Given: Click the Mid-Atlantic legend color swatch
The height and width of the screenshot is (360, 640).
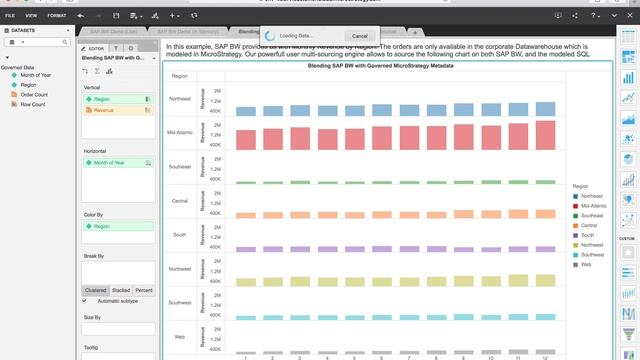Looking at the screenshot, I should click(x=576, y=206).
